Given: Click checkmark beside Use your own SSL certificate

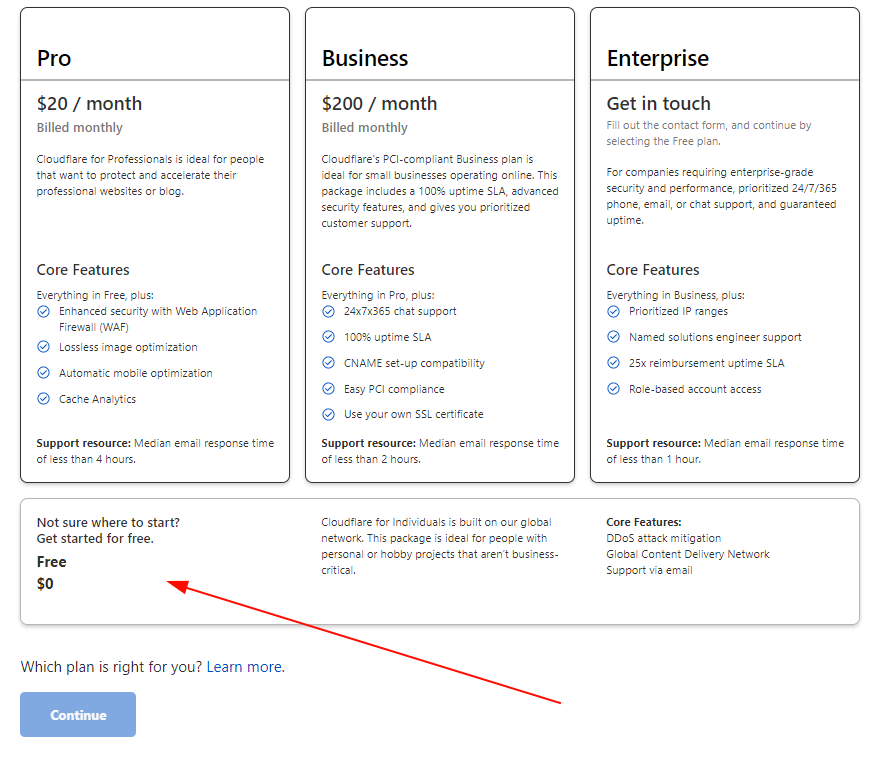Looking at the screenshot, I should (328, 414).
